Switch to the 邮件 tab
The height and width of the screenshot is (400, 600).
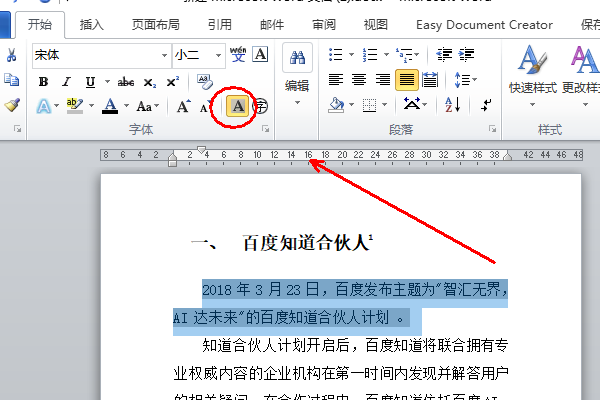[272, 25]
